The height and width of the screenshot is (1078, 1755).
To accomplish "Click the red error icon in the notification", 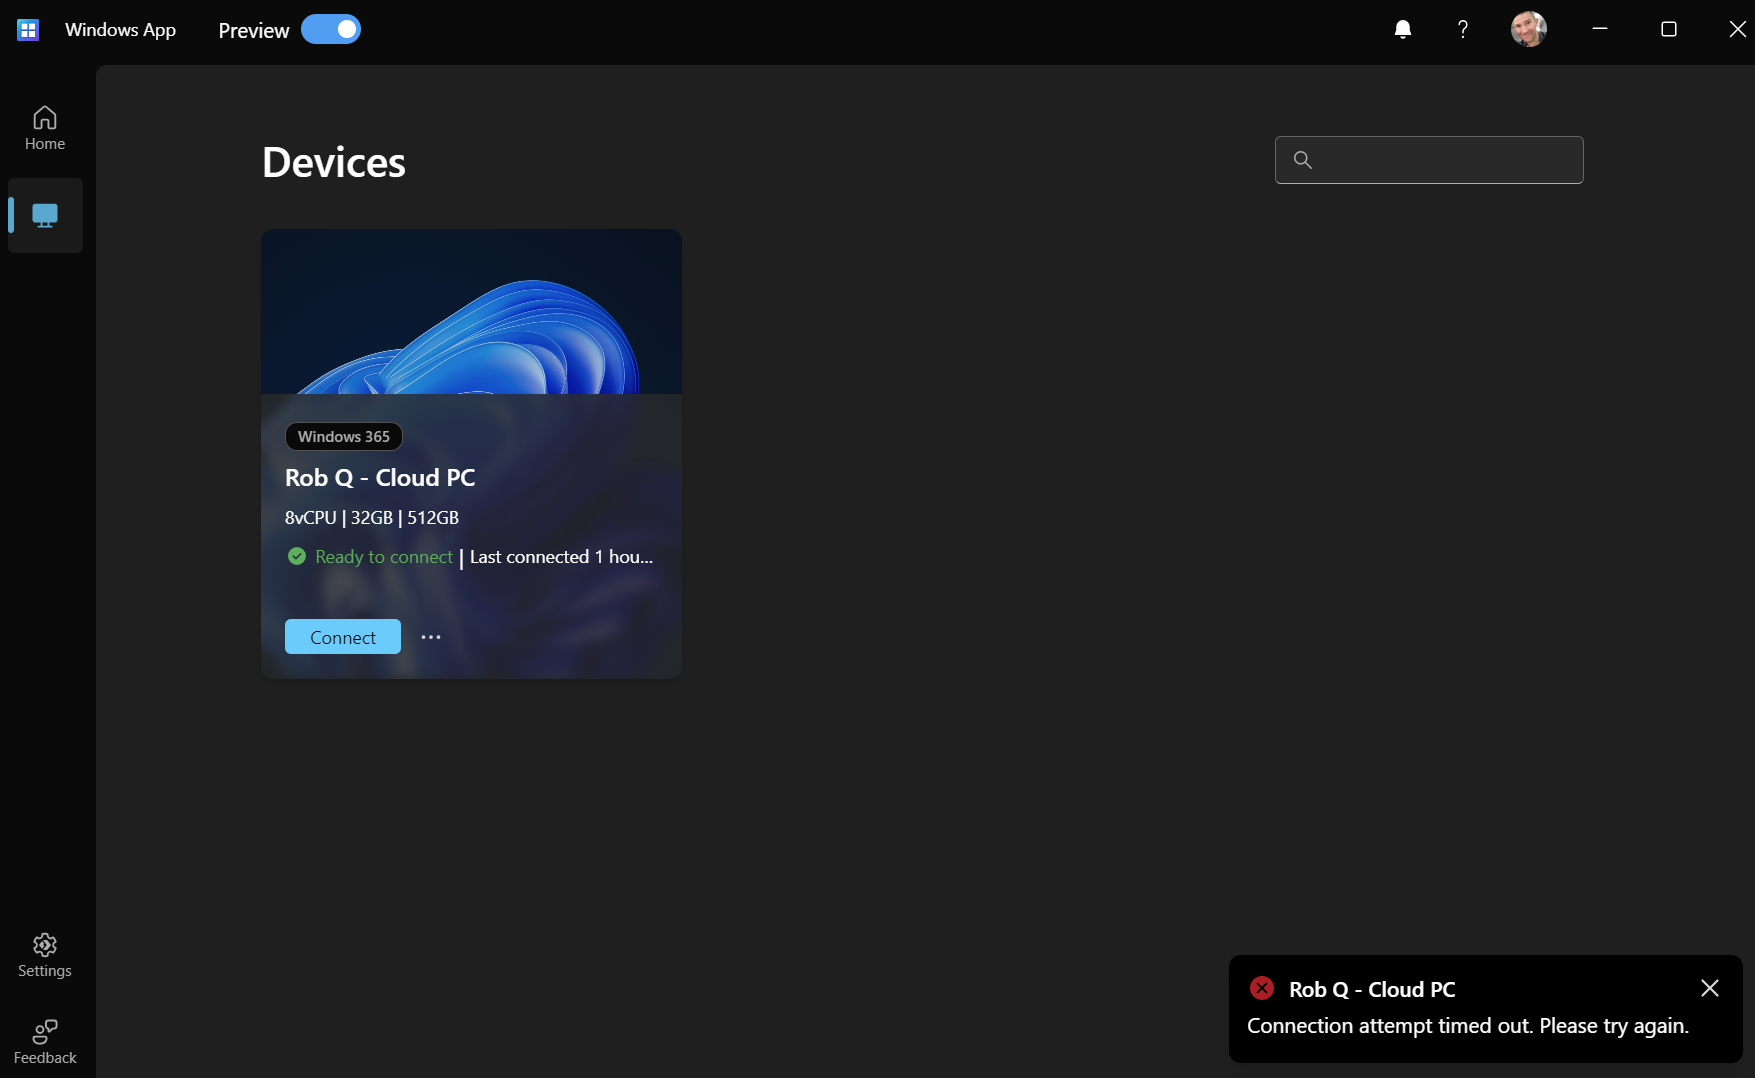I will [x=1261, y=988].
